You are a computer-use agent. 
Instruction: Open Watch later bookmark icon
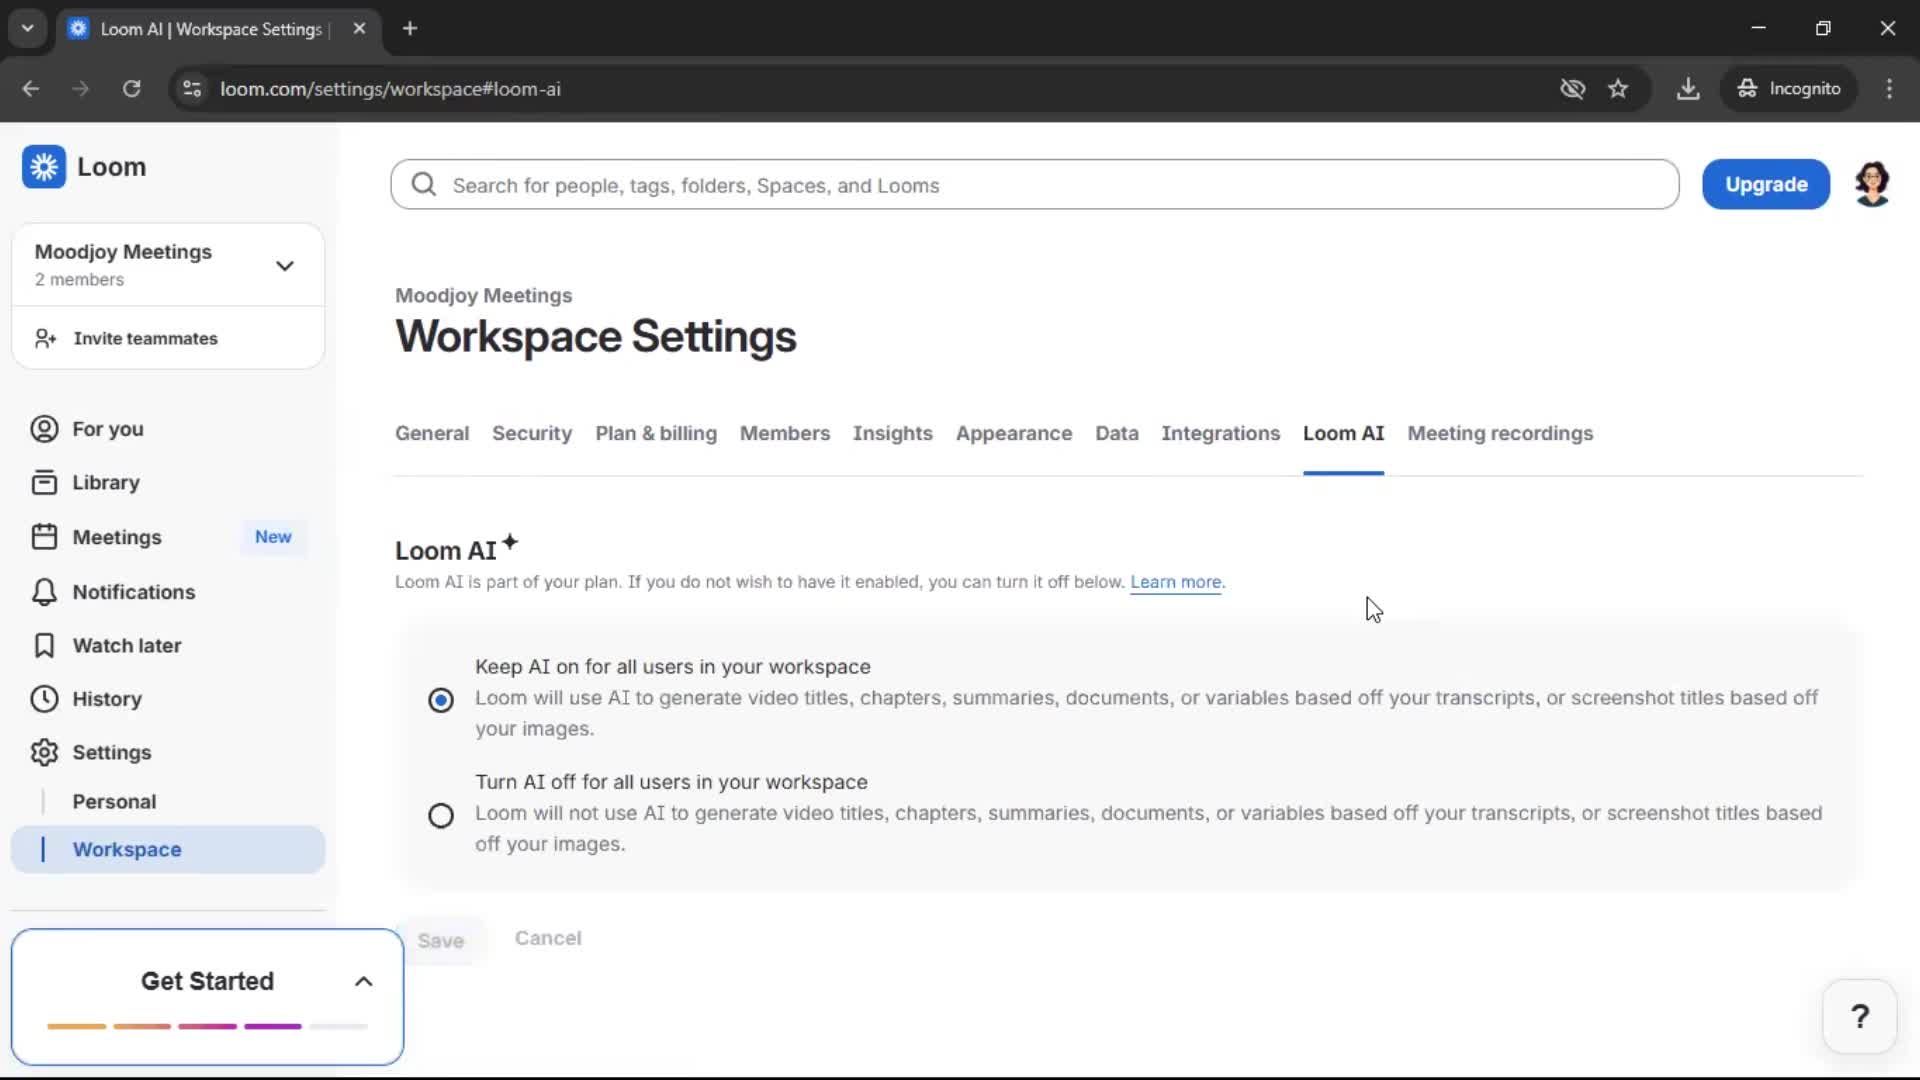[x=44, y=646]
